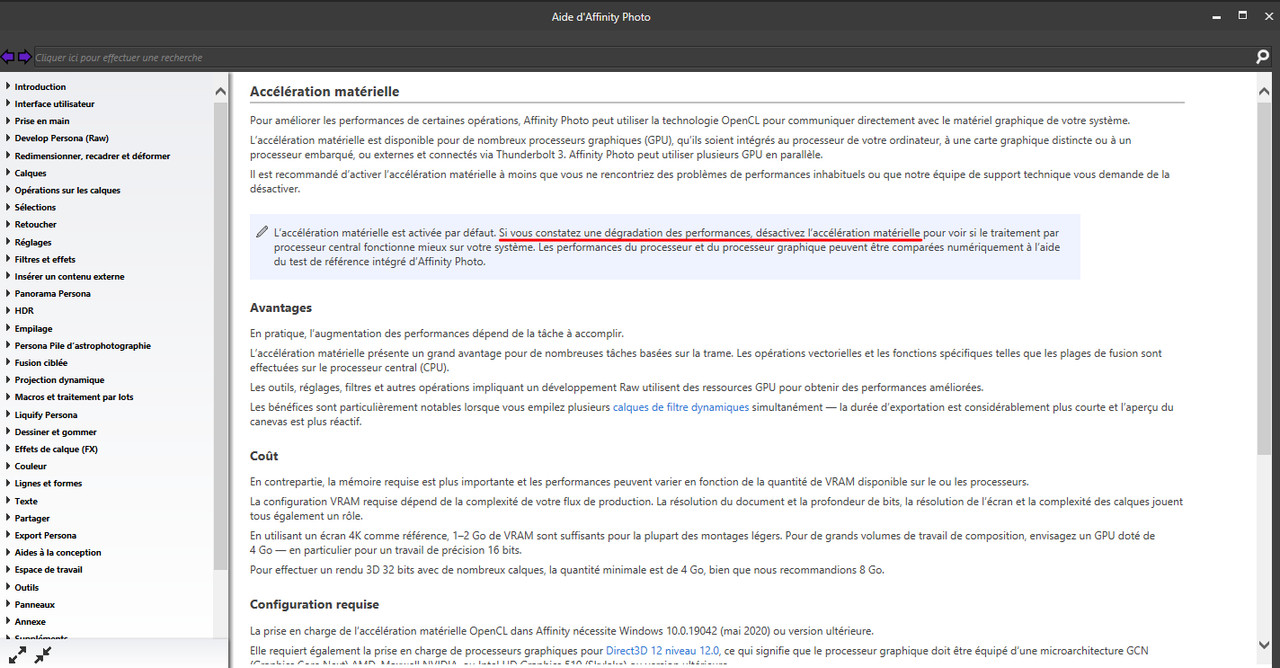Open Macros et traitement par lots

coord(74,397)
